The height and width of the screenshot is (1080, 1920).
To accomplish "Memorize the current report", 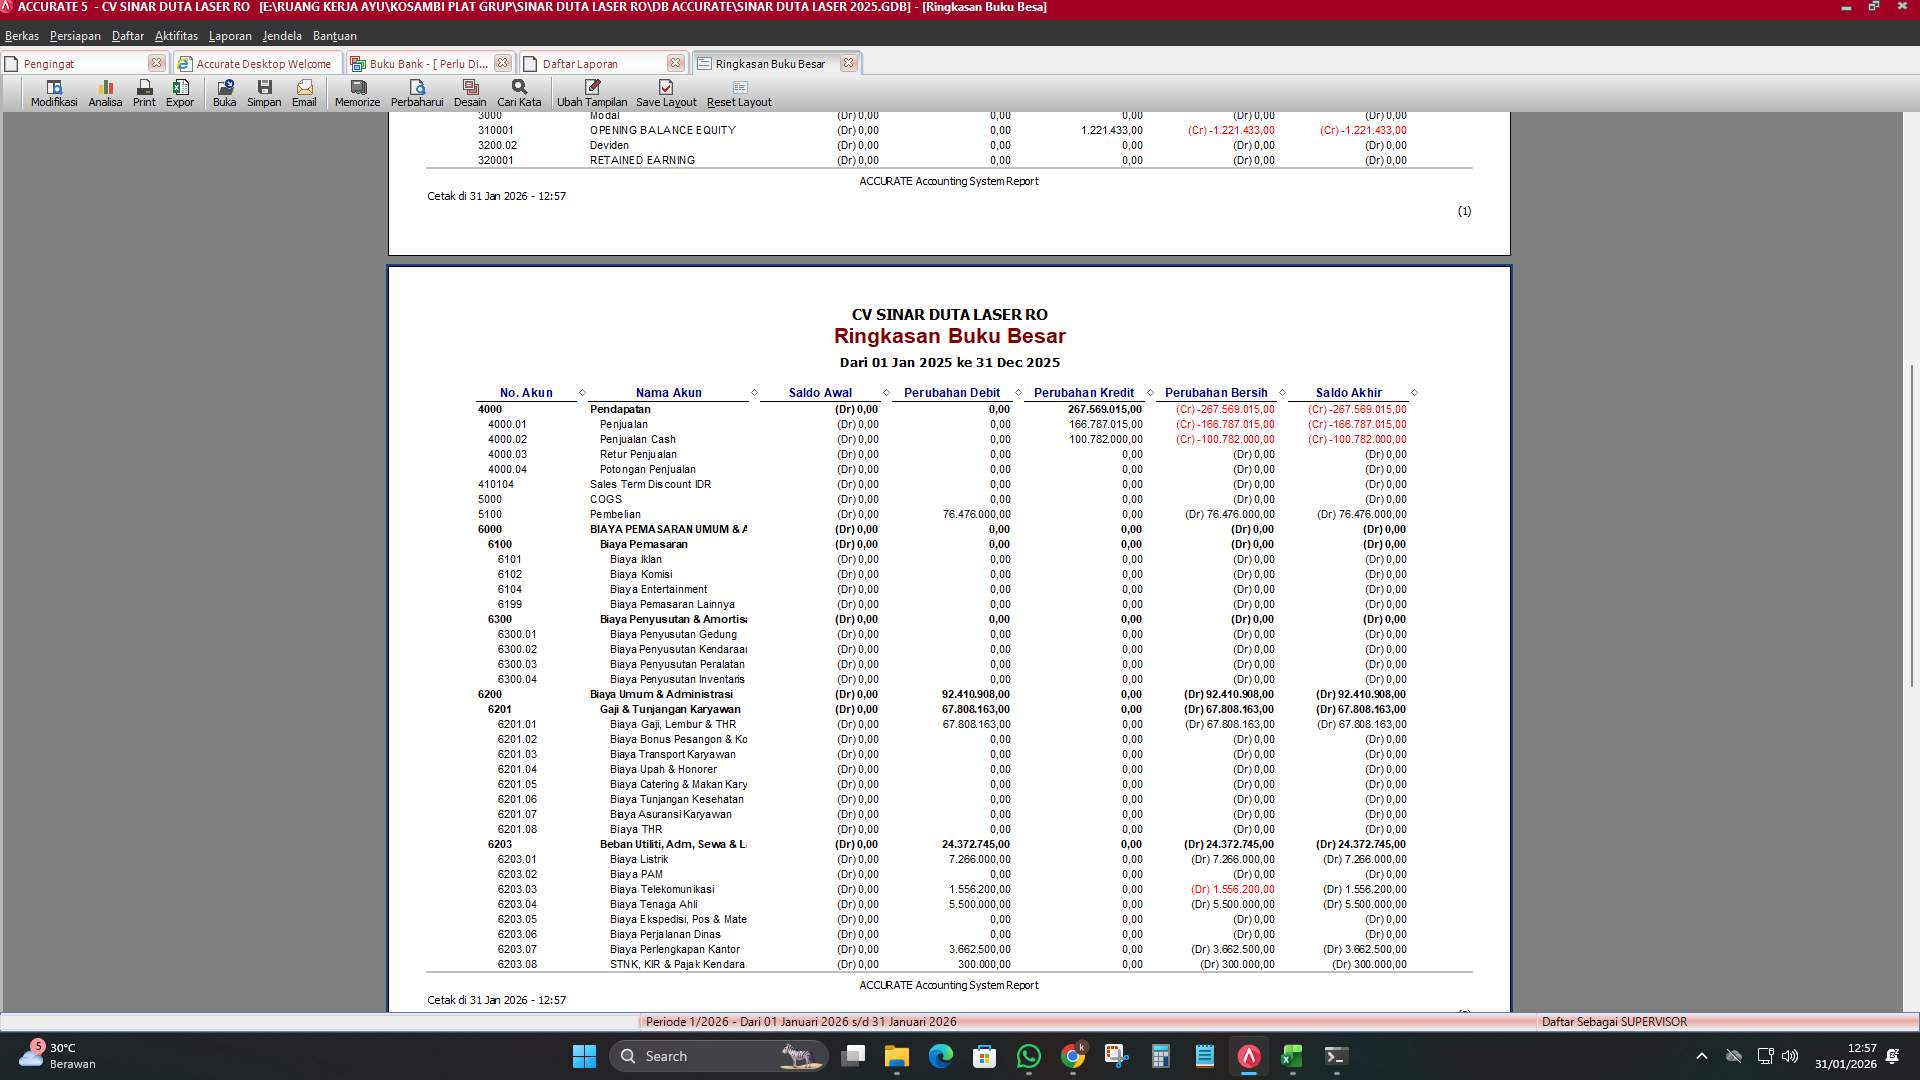I will tap(356, 93).
